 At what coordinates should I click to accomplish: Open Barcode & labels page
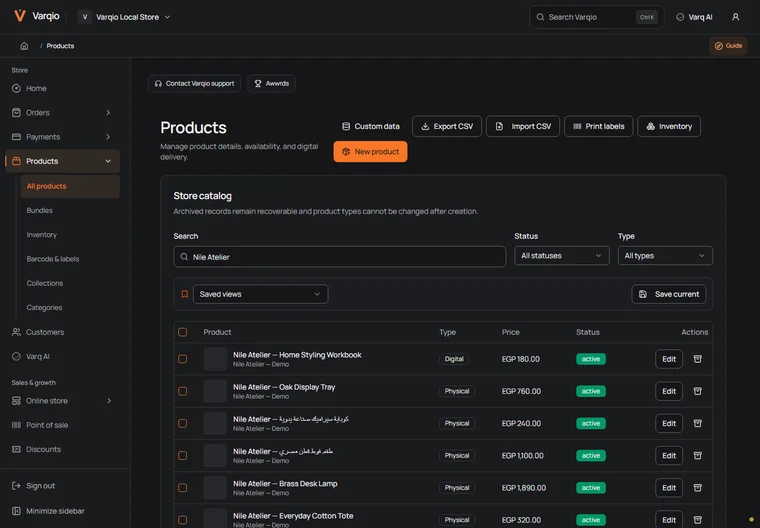coord(70,259)
